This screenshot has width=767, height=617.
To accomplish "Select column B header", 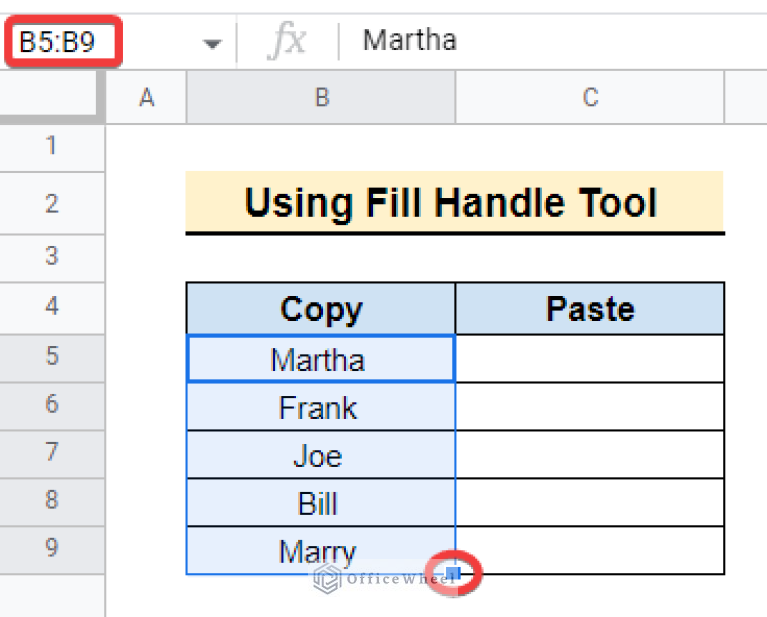I will 321,97.
